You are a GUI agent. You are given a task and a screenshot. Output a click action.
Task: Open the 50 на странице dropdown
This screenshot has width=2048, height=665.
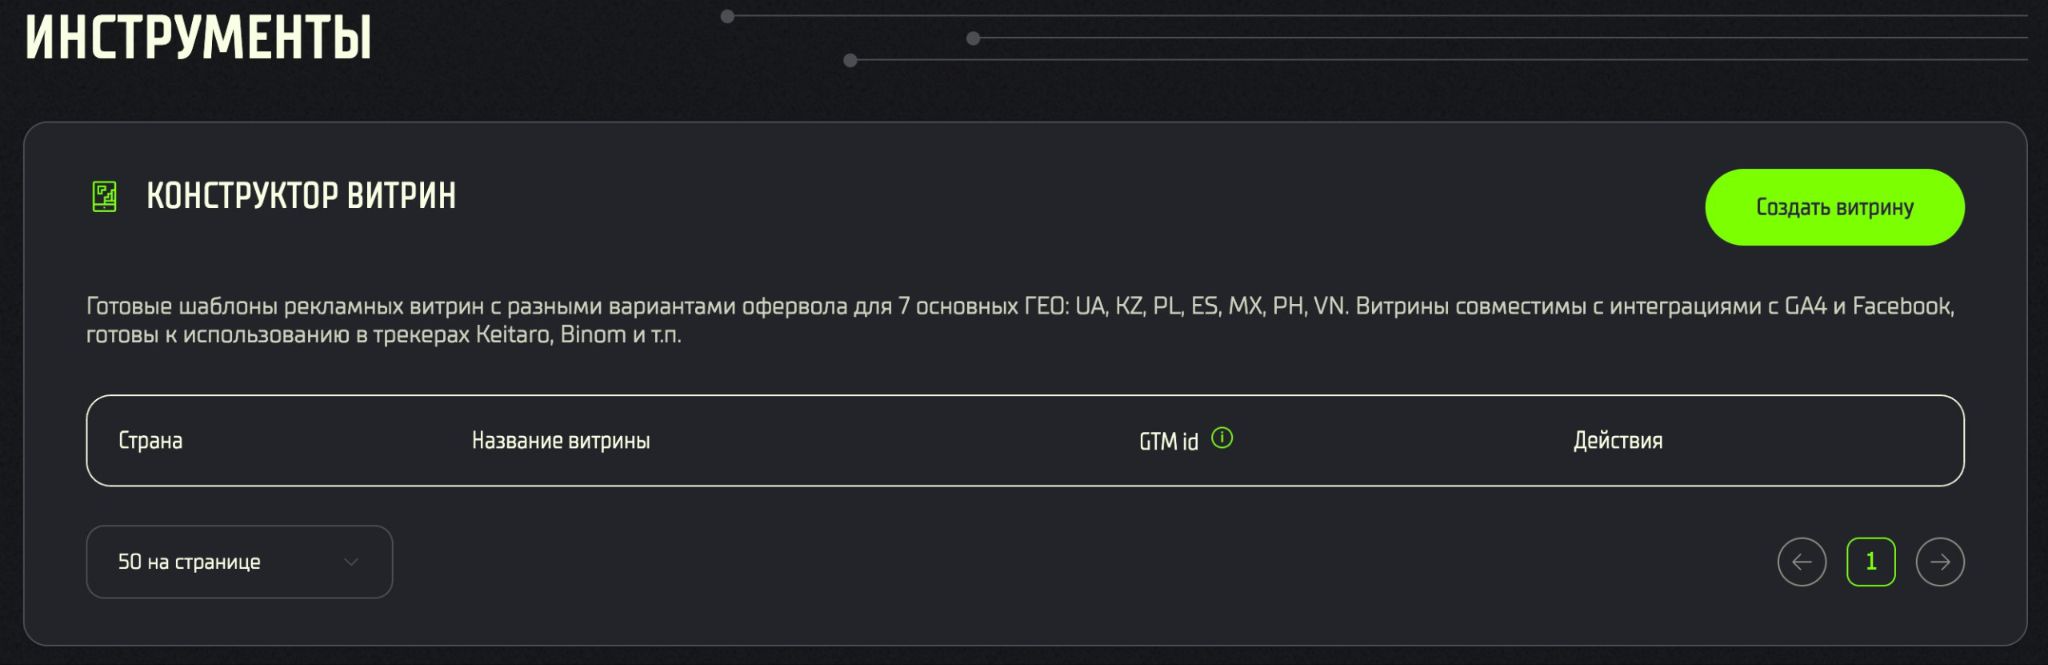click(x=239, y=562)
